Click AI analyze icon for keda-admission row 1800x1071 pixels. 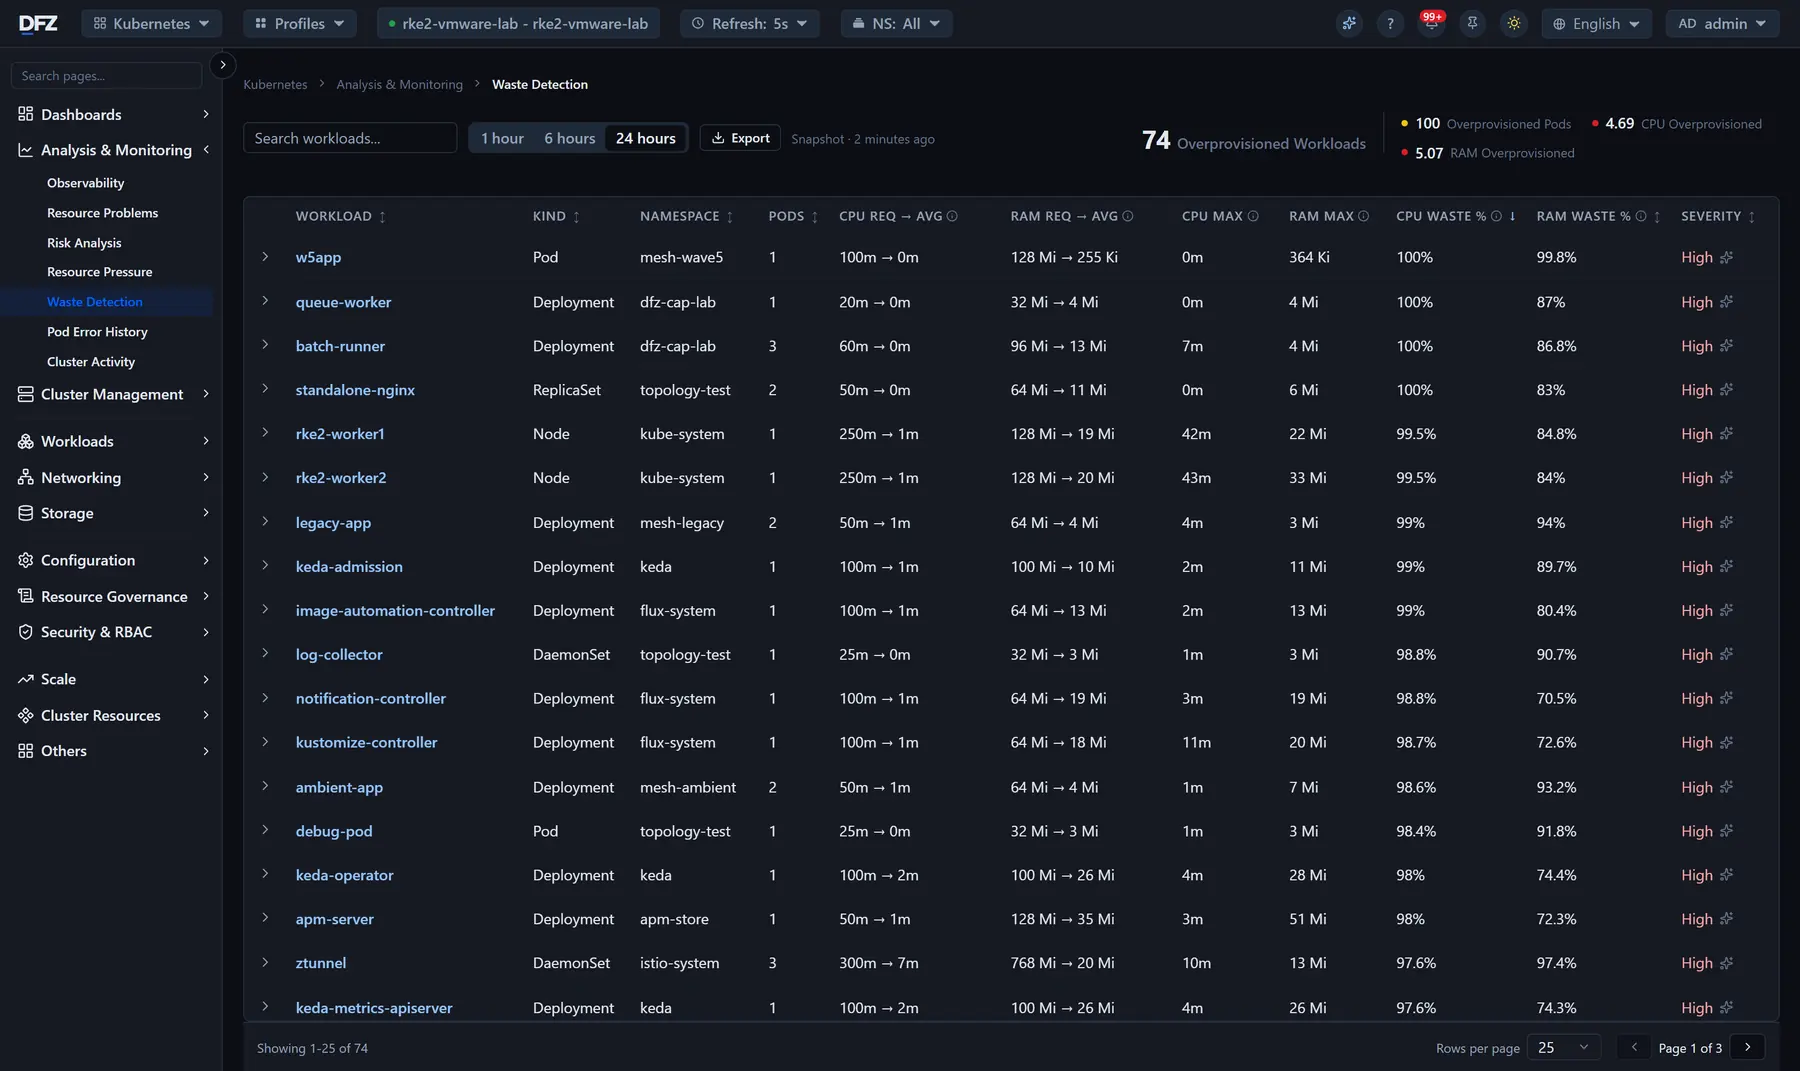1726,566
